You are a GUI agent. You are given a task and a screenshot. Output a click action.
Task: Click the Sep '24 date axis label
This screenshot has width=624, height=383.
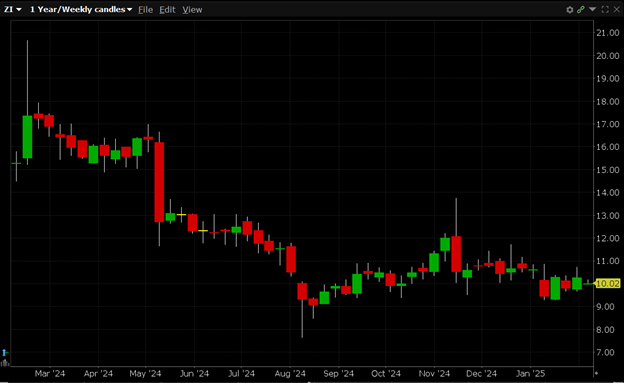pos(339,374)
